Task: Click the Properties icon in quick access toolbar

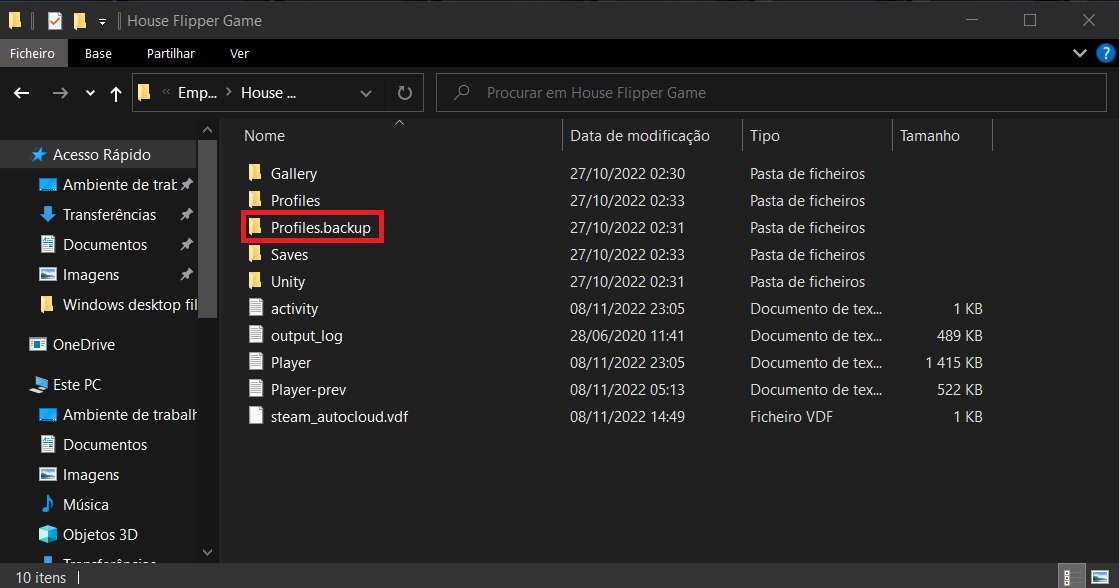Action: coord(56,20)
